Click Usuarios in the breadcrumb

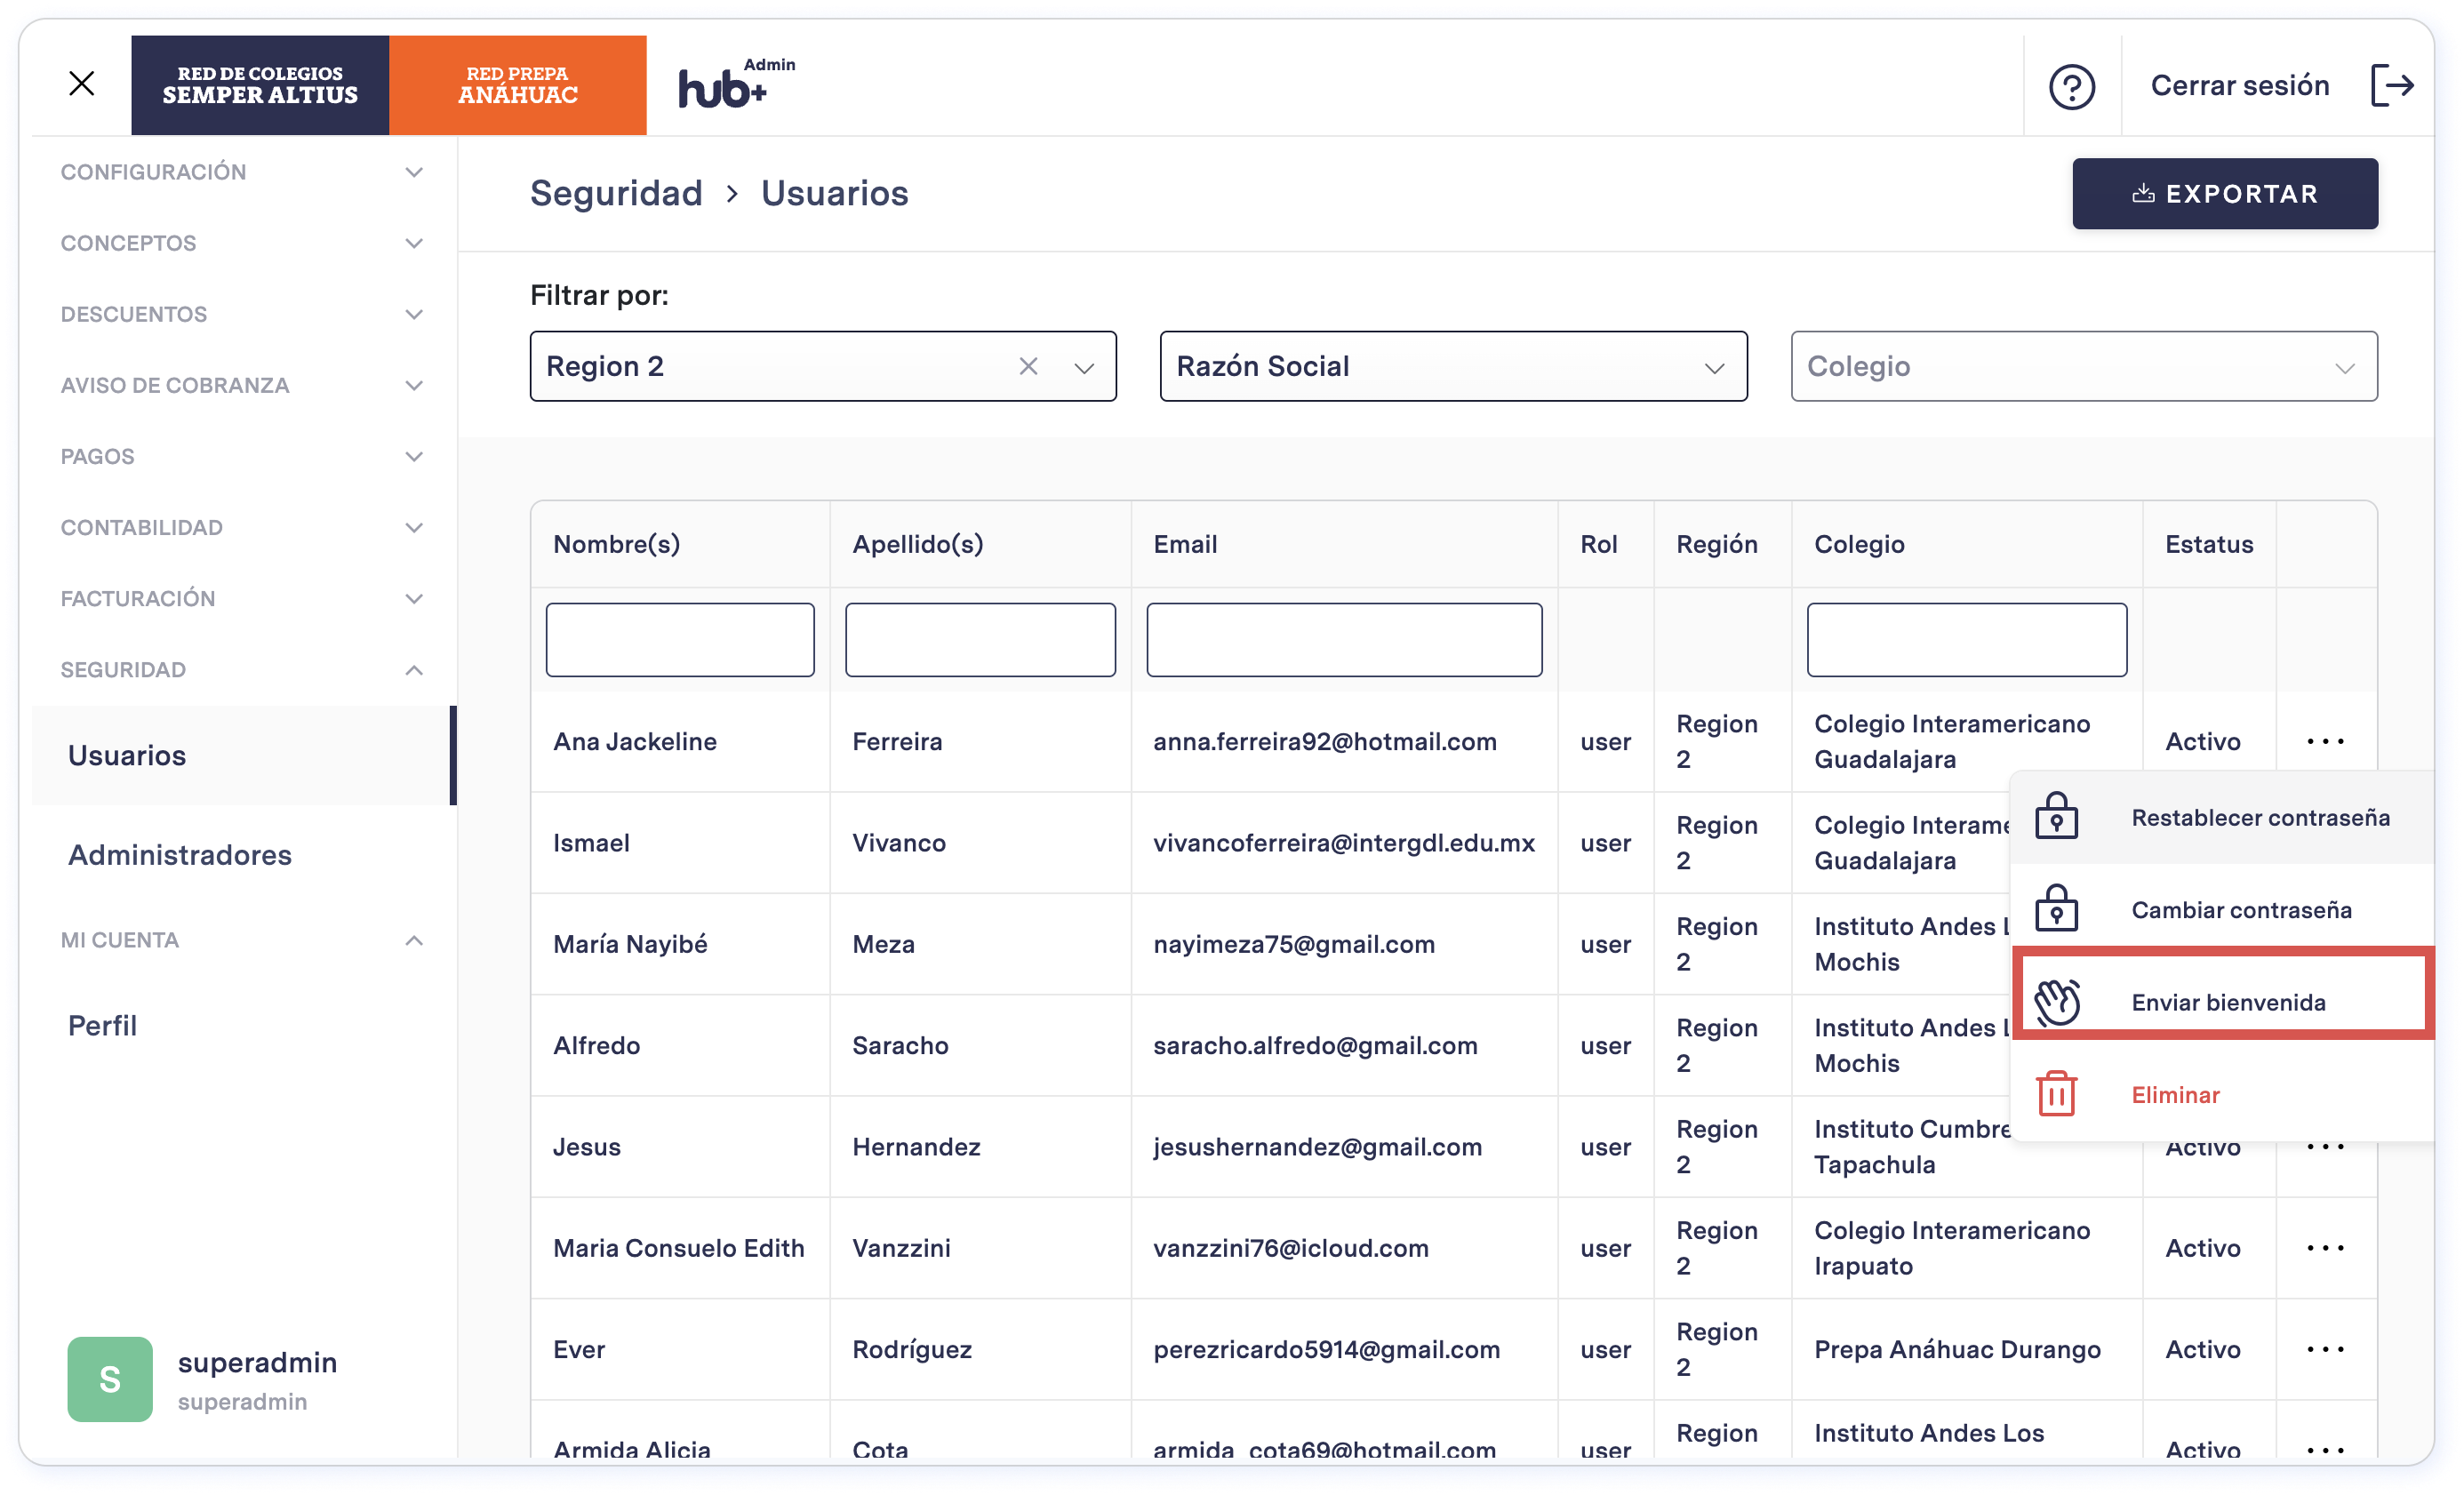(x=834, y=193)
